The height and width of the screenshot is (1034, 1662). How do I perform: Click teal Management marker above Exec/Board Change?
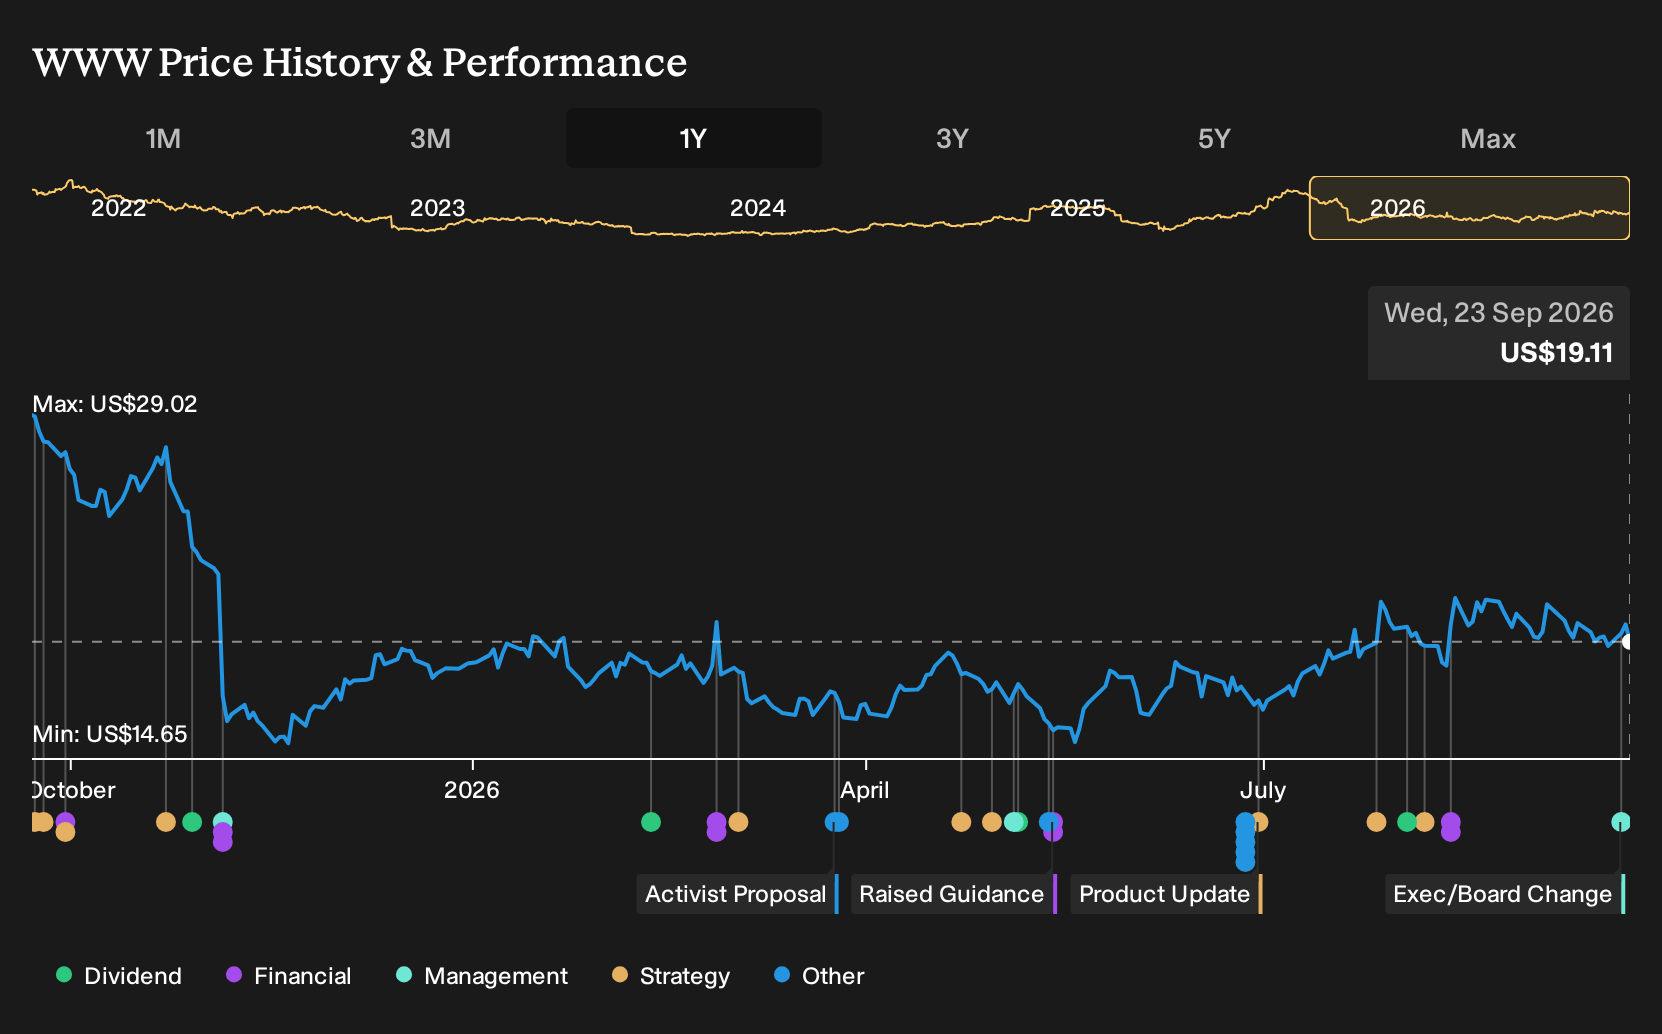(x=1620, y=822)
